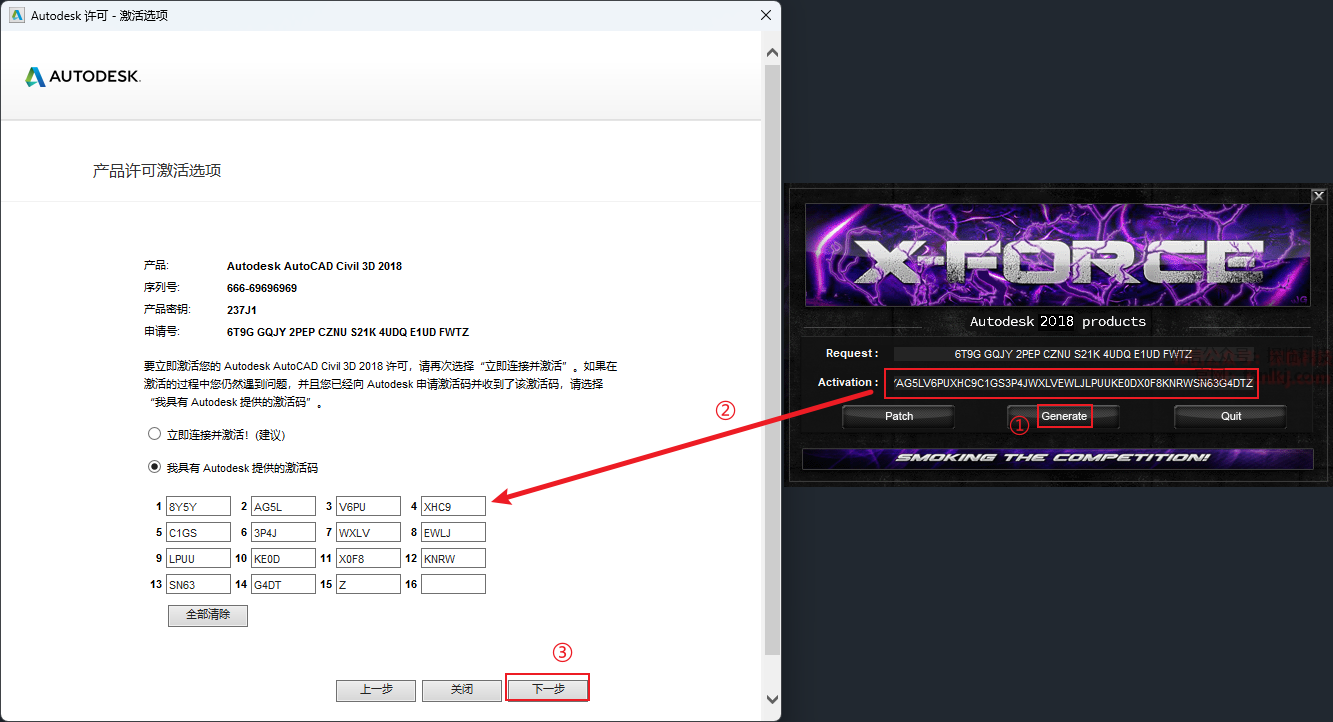The width and height of the screenshot is (1333, 722).
Task: Click the empty activation code field 16
Action: [x=453, y=584]
